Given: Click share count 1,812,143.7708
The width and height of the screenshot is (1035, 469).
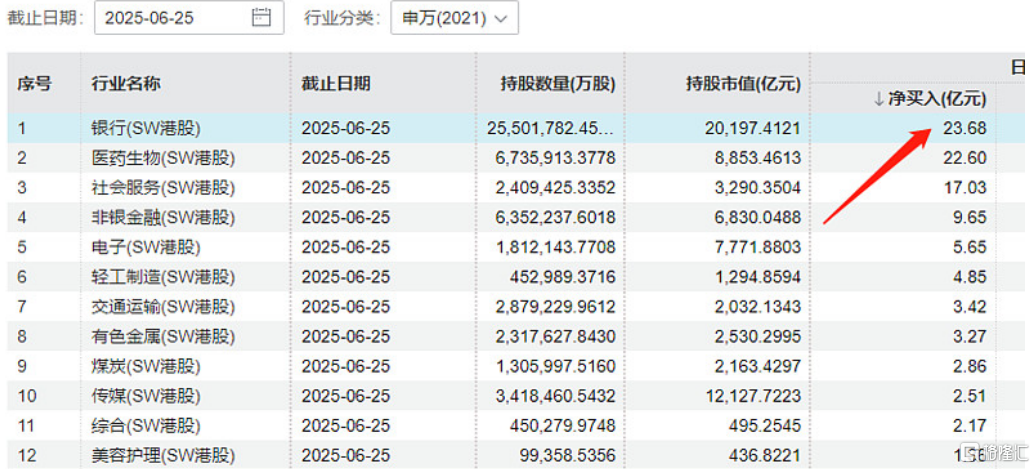Looking at the screenshot, I should pos(556,247).
